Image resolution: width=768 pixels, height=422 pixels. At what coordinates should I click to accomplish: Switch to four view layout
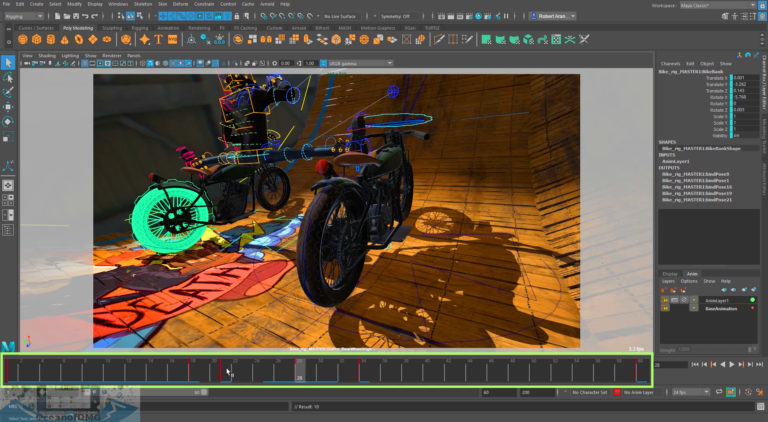[x=8, y=200]
